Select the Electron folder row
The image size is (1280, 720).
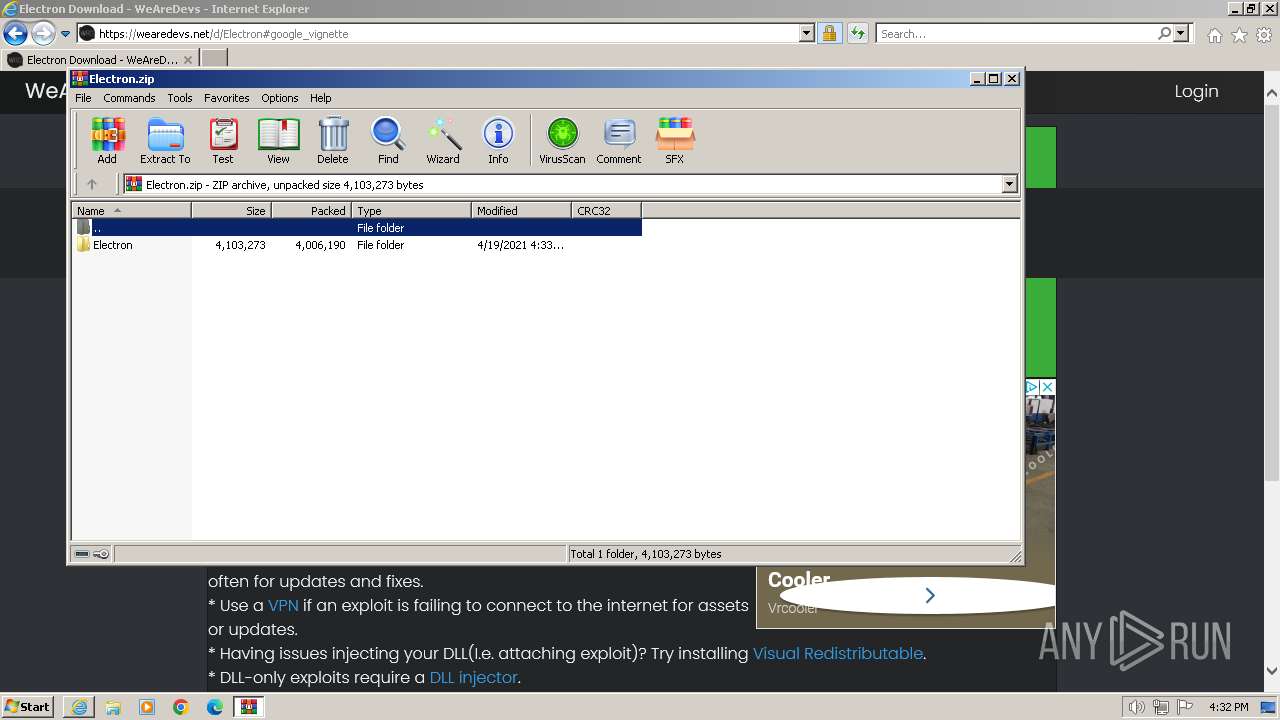point(356,245)
